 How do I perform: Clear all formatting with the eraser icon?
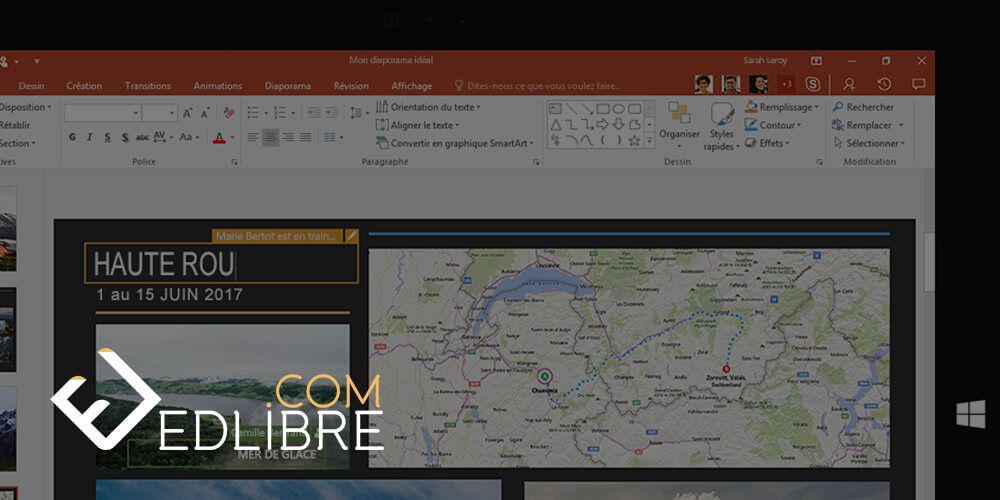[228, 114]
